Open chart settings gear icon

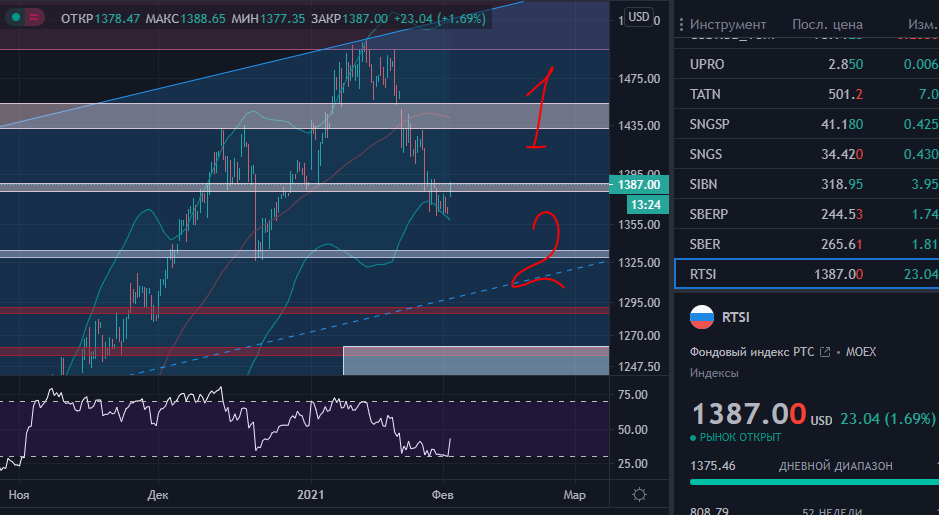[640, 495]
